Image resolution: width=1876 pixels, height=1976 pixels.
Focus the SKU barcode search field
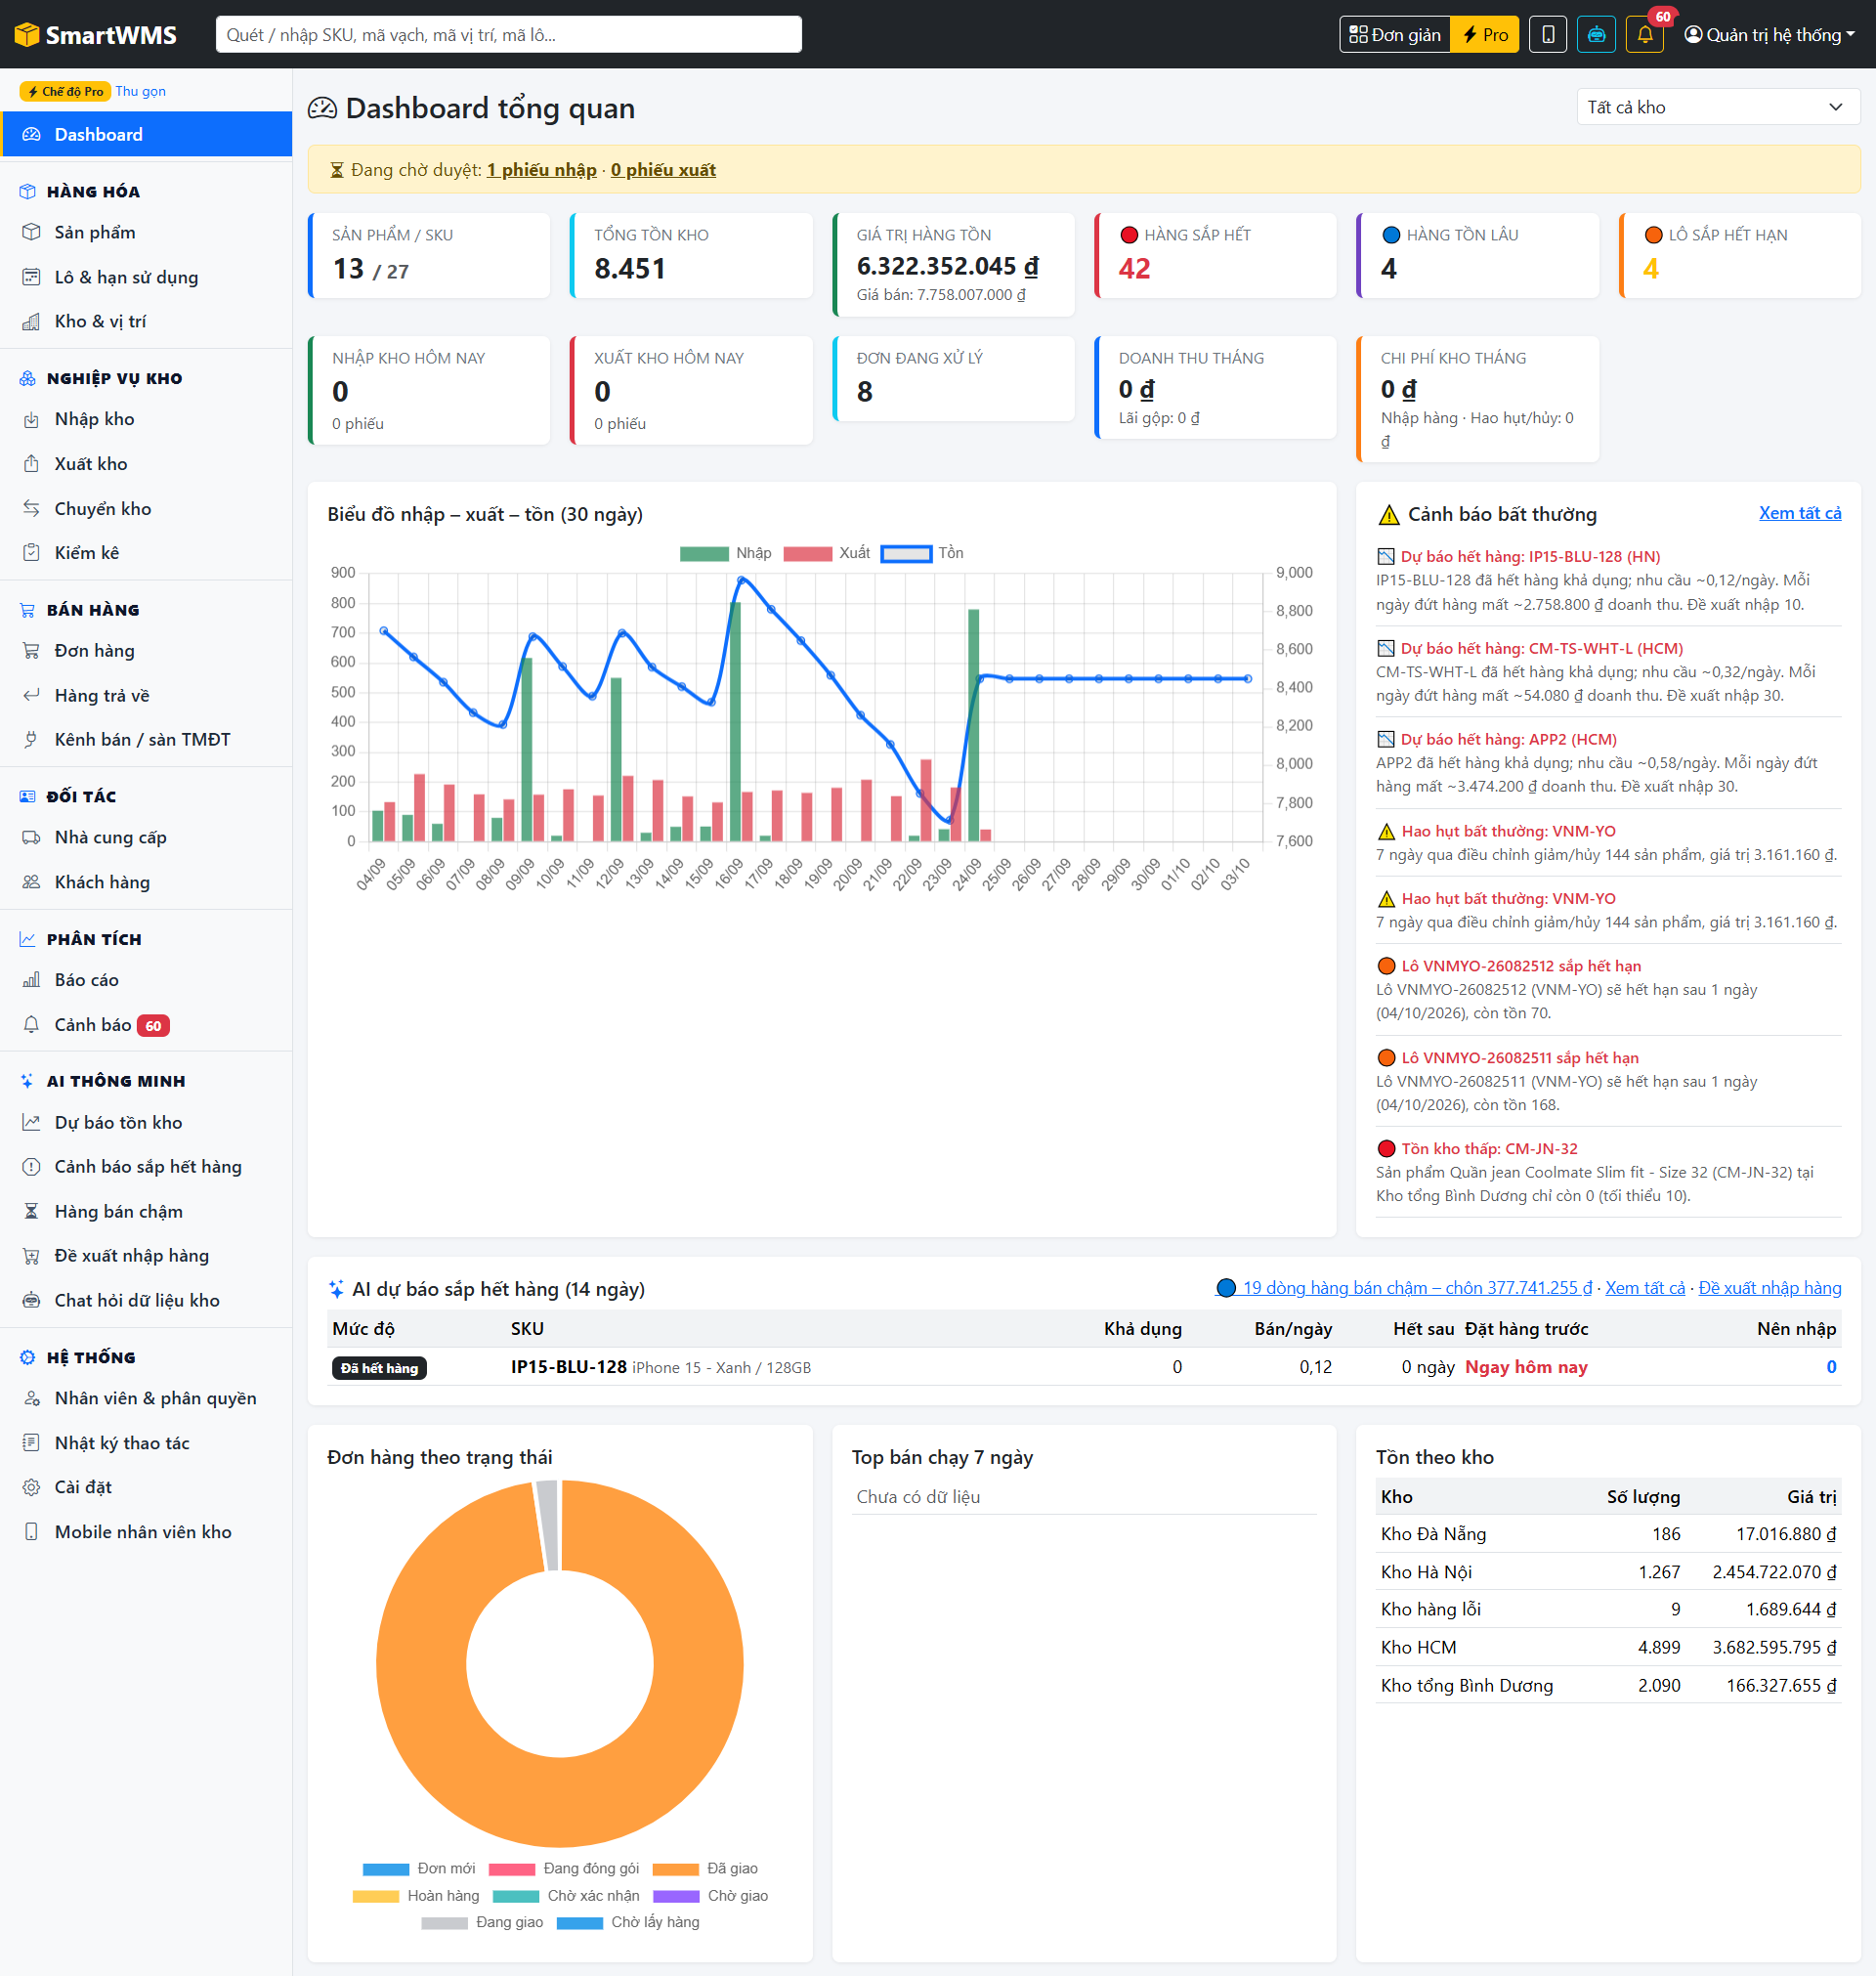(x=508, y=35)
